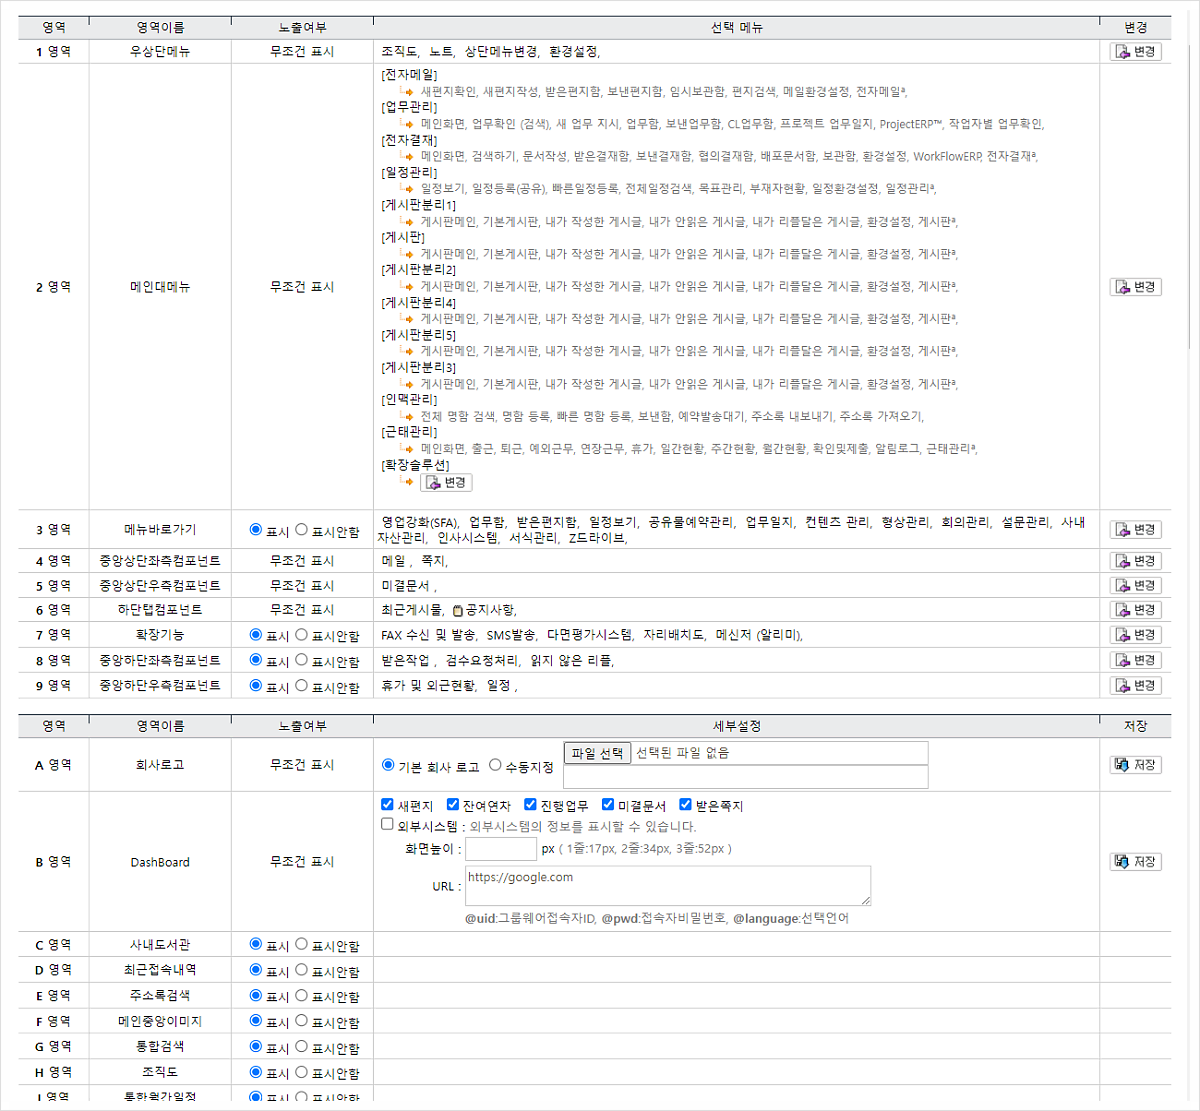
Task: Choose 수동지정 logo option
Action: [495, 765]
